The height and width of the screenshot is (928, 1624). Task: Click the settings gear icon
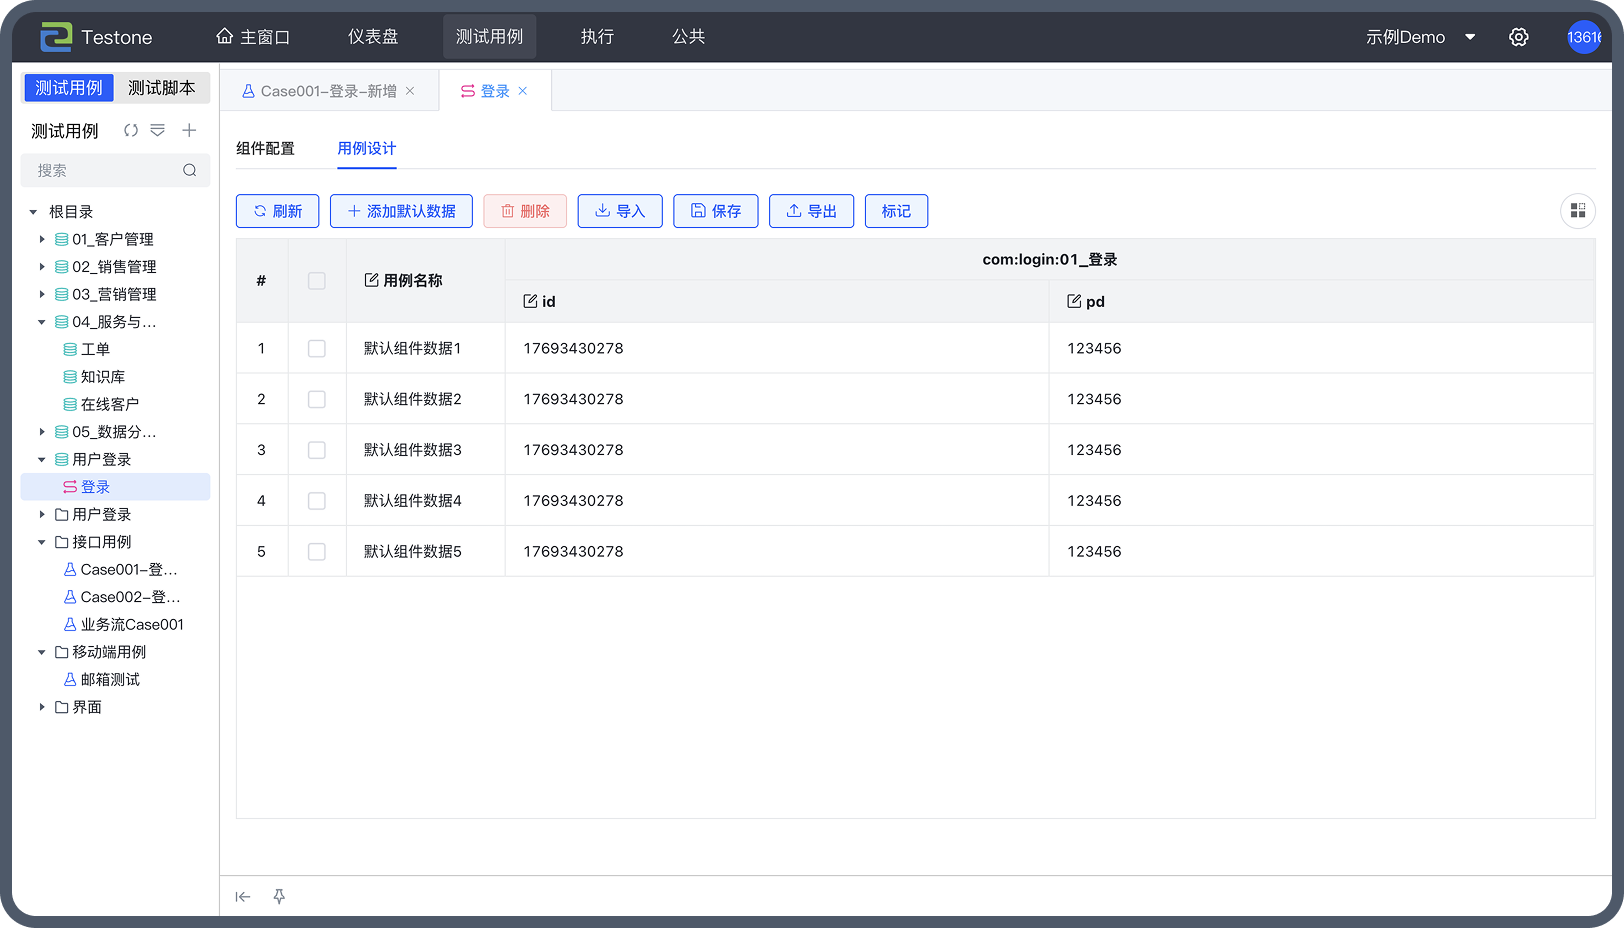point(1518,37)
